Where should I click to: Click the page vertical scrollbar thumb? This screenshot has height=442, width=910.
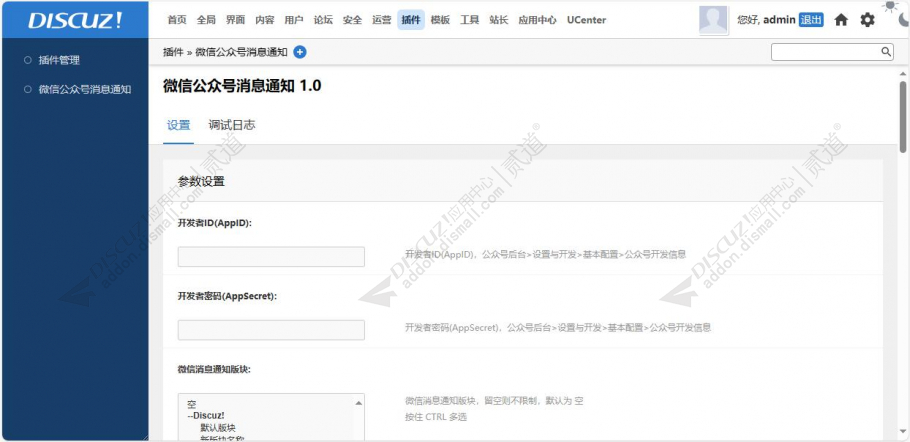902,116
